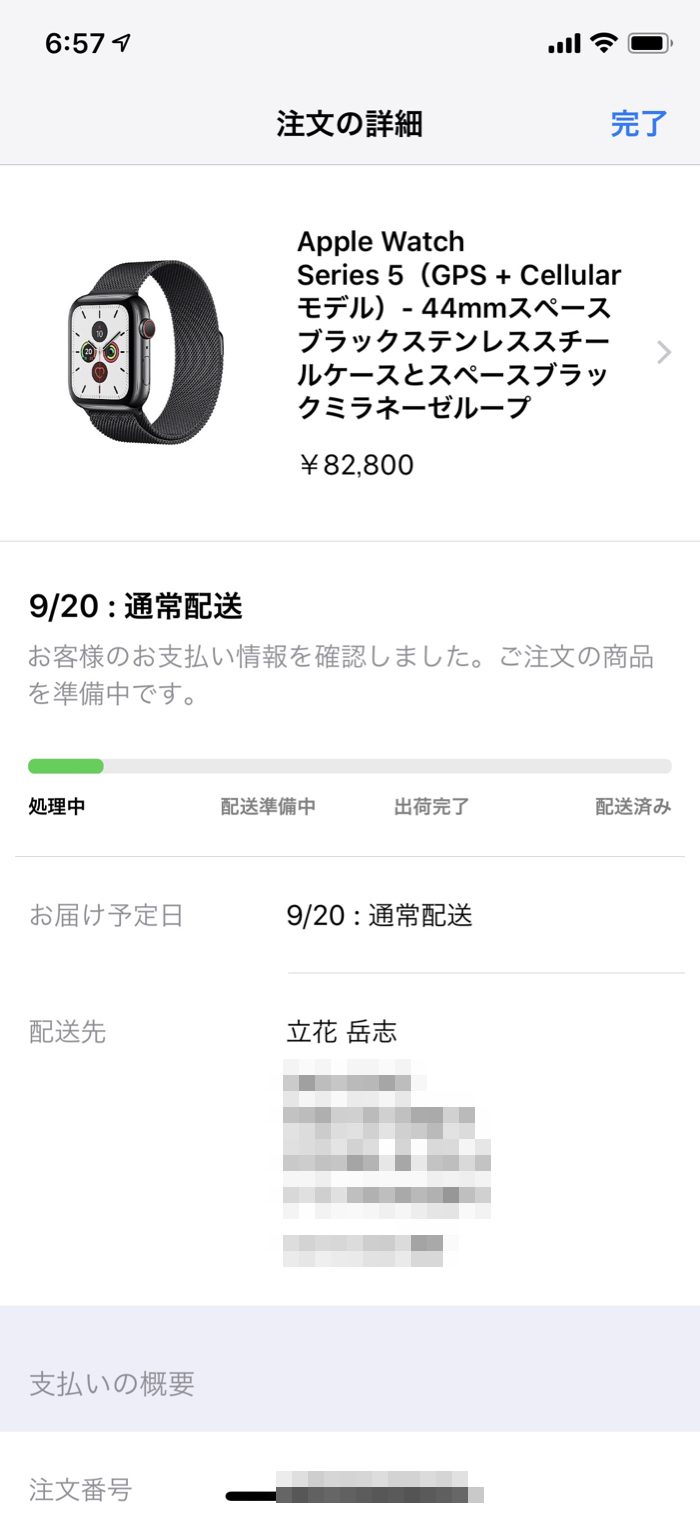Tap the Wi-Fi status icon
This screenshot has width=700, height=1516.
[x=603, y=43]
